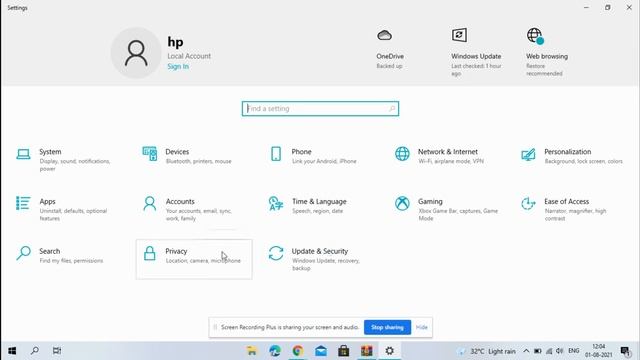Click the volume icon in tray
640x360 pixels.
click(x=560, y=351)
